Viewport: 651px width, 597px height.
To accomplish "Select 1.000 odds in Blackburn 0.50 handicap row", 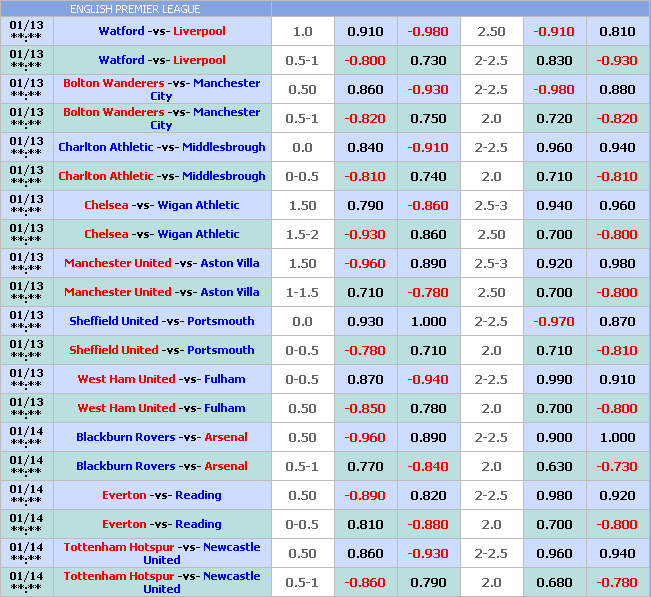I will (617, 438).
